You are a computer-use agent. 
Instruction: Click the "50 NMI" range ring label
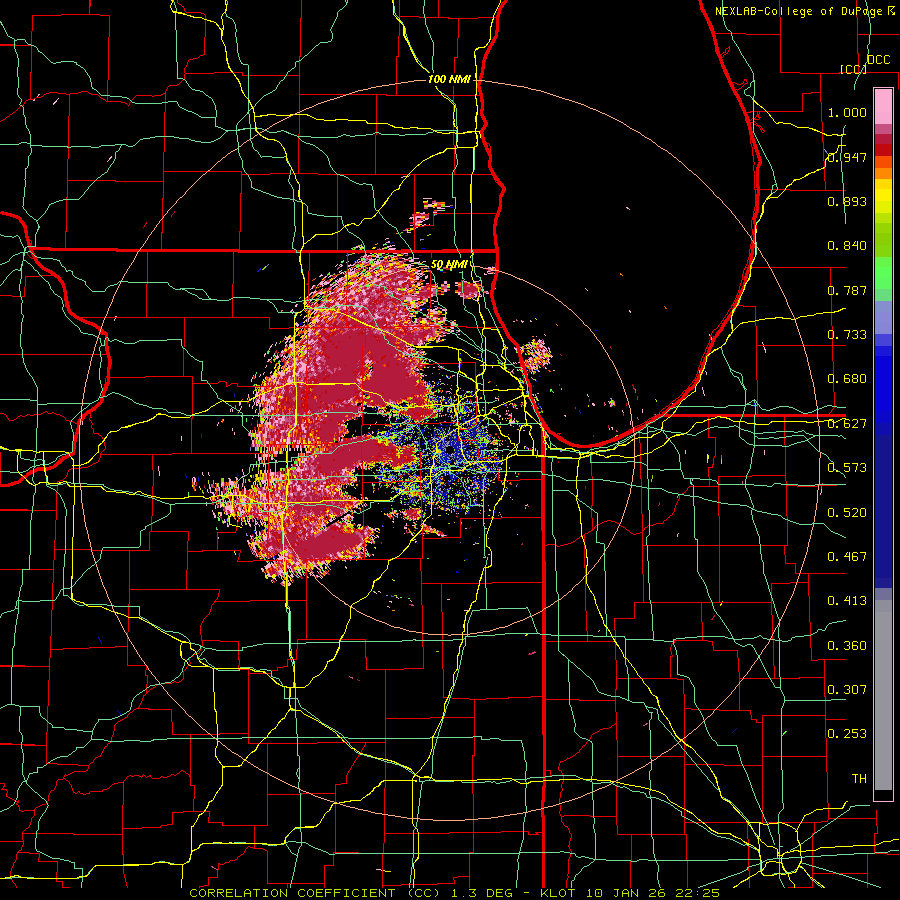pyautogui.click(x=449, y=265)
